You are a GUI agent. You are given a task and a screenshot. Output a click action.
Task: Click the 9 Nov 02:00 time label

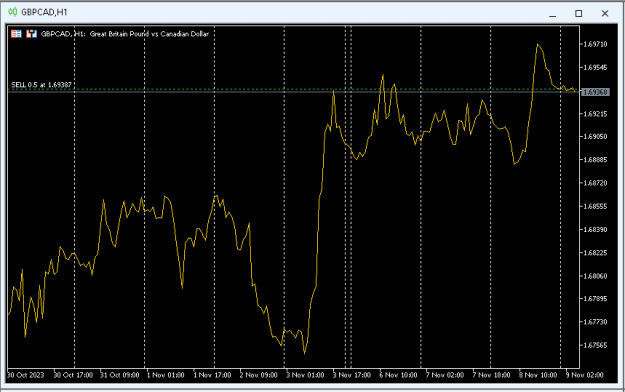[x=584, y=375]
